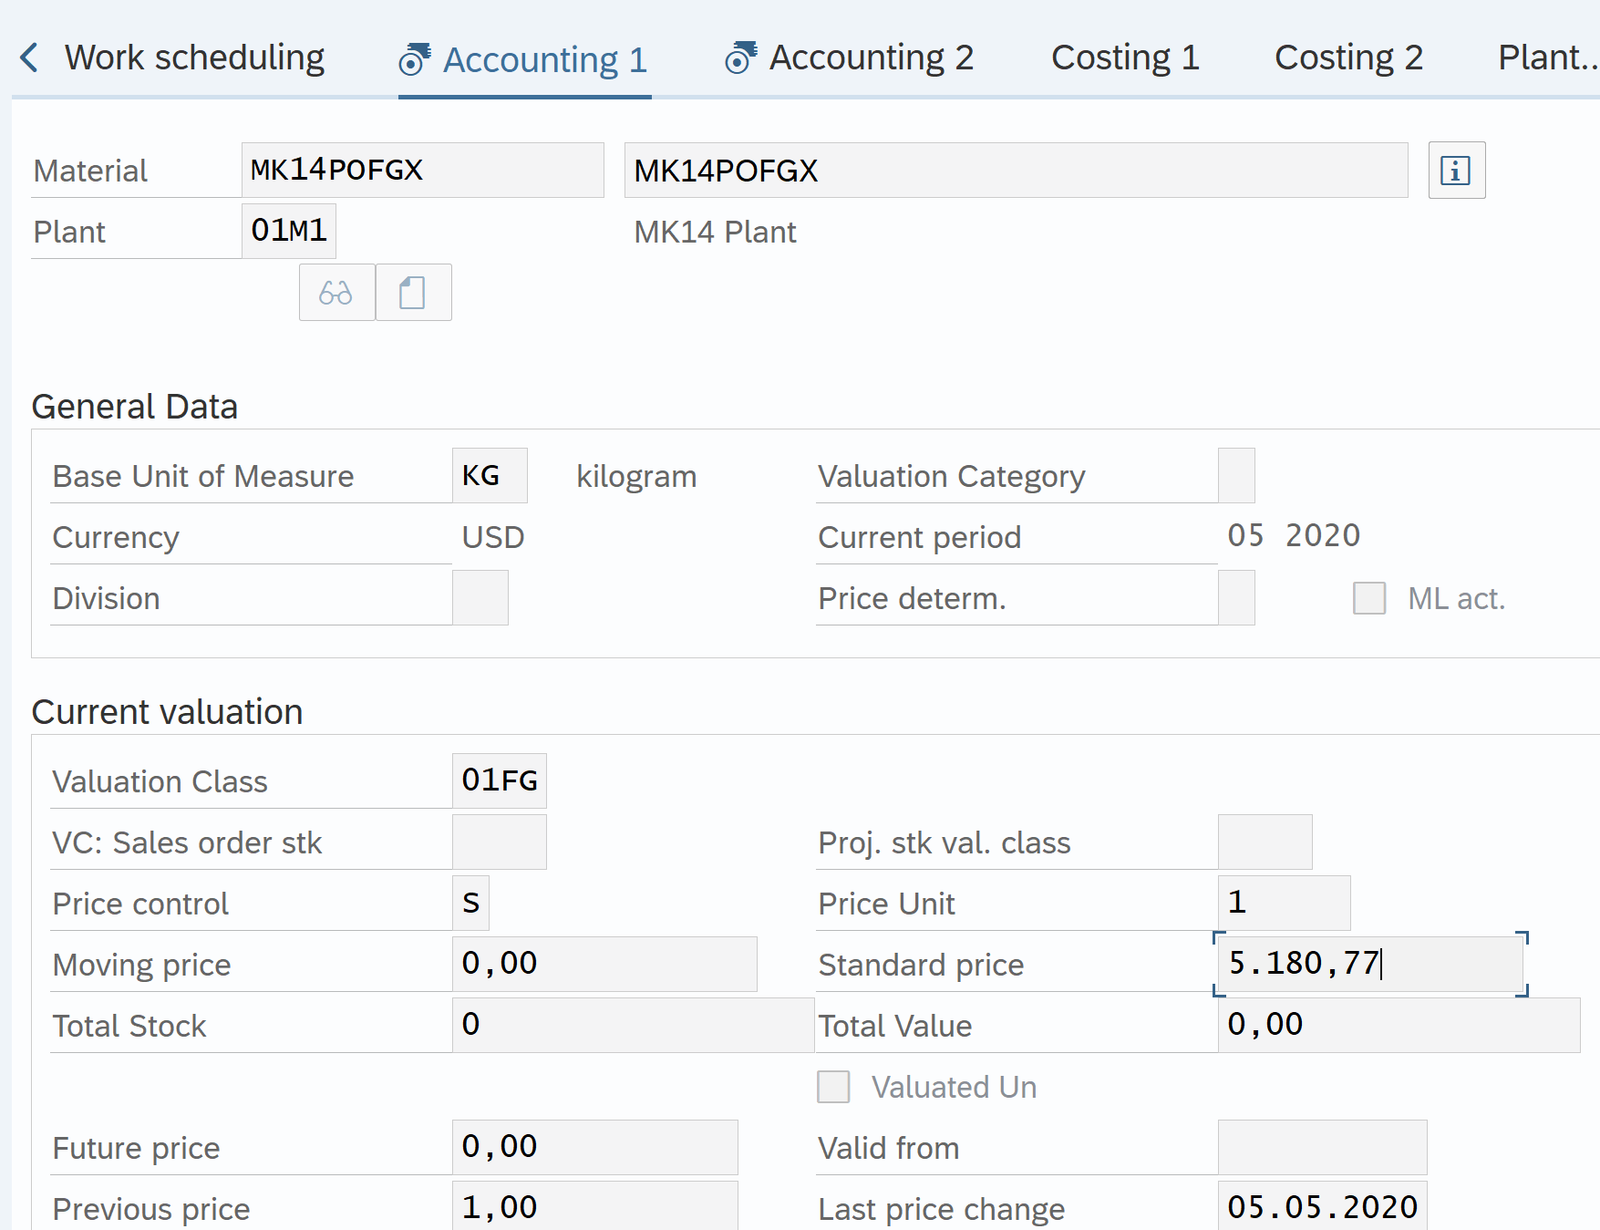Click the glasses display icon button
Image resolution: width=1600 pixels, height=1230 pixels.
pyautogui.click(x=337, y=293)
